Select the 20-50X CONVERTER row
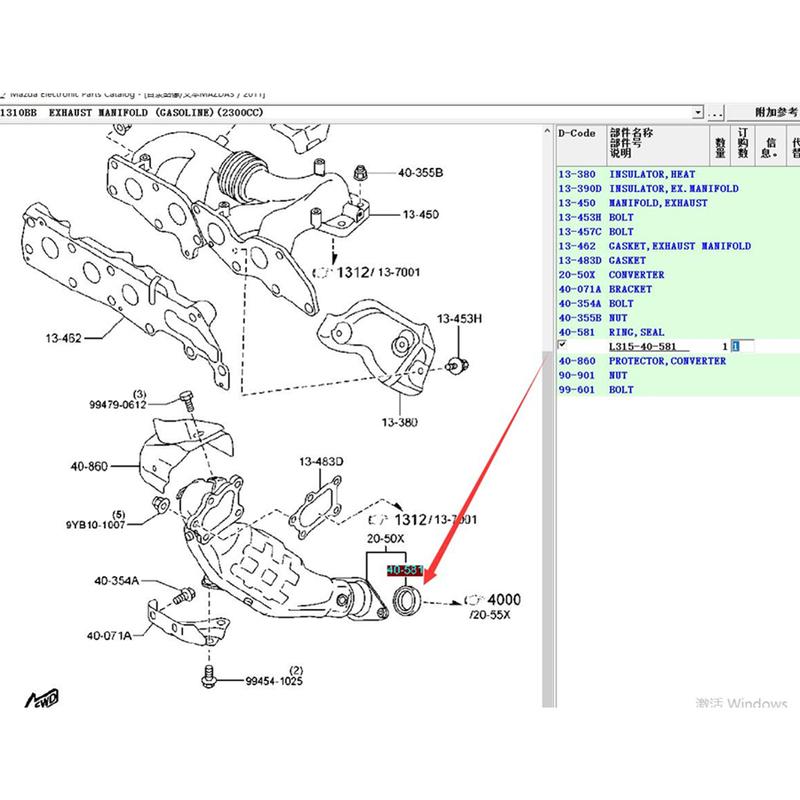This screenshot has width=800, height=800. (678, 275)
